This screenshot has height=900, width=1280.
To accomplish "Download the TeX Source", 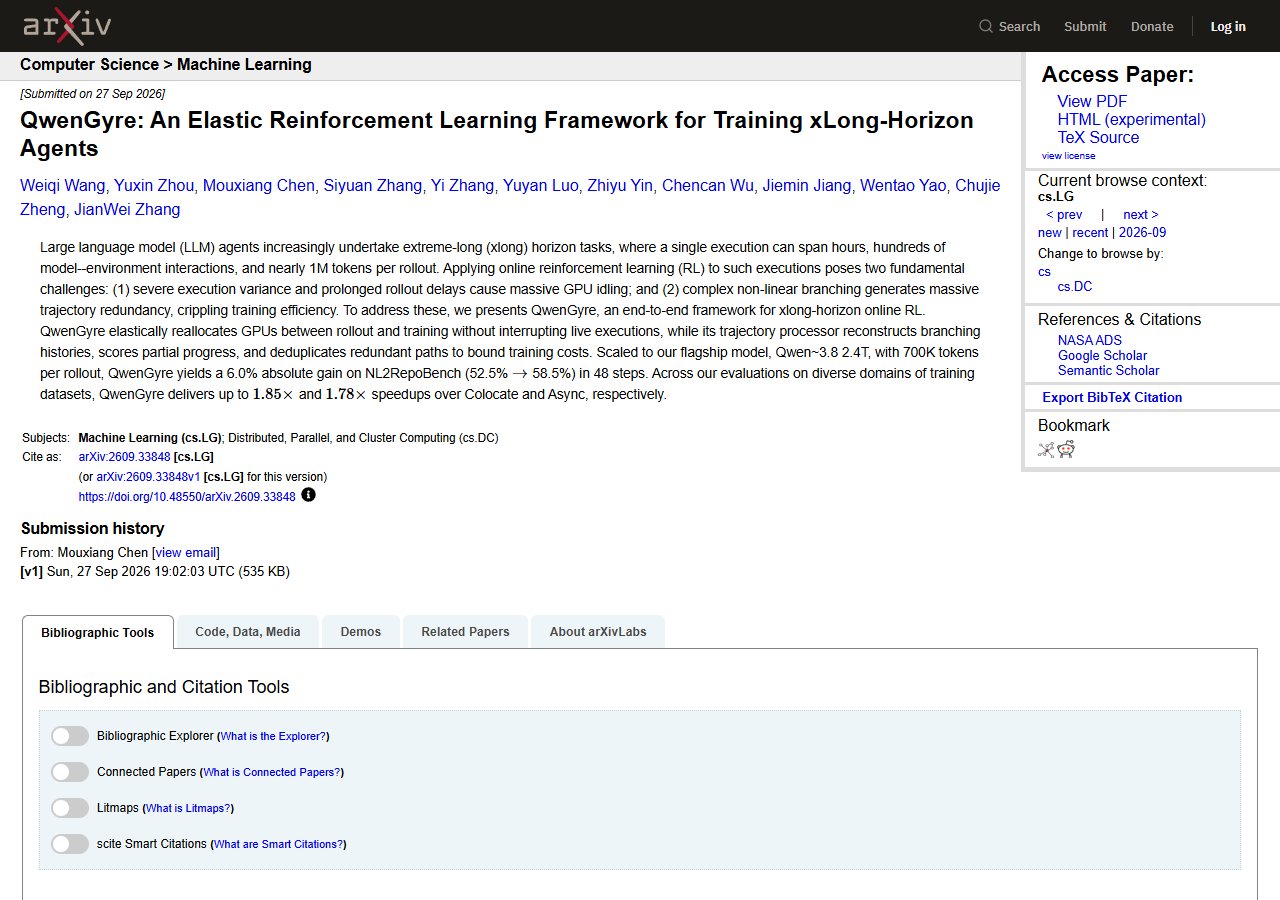I will pos(1098,137).
